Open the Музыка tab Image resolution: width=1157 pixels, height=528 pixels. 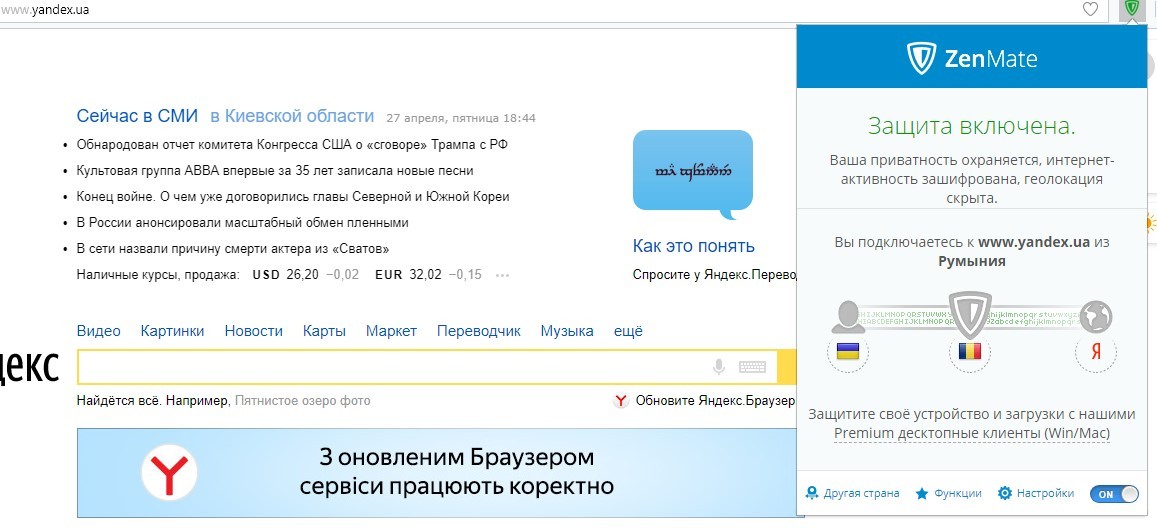567,331
